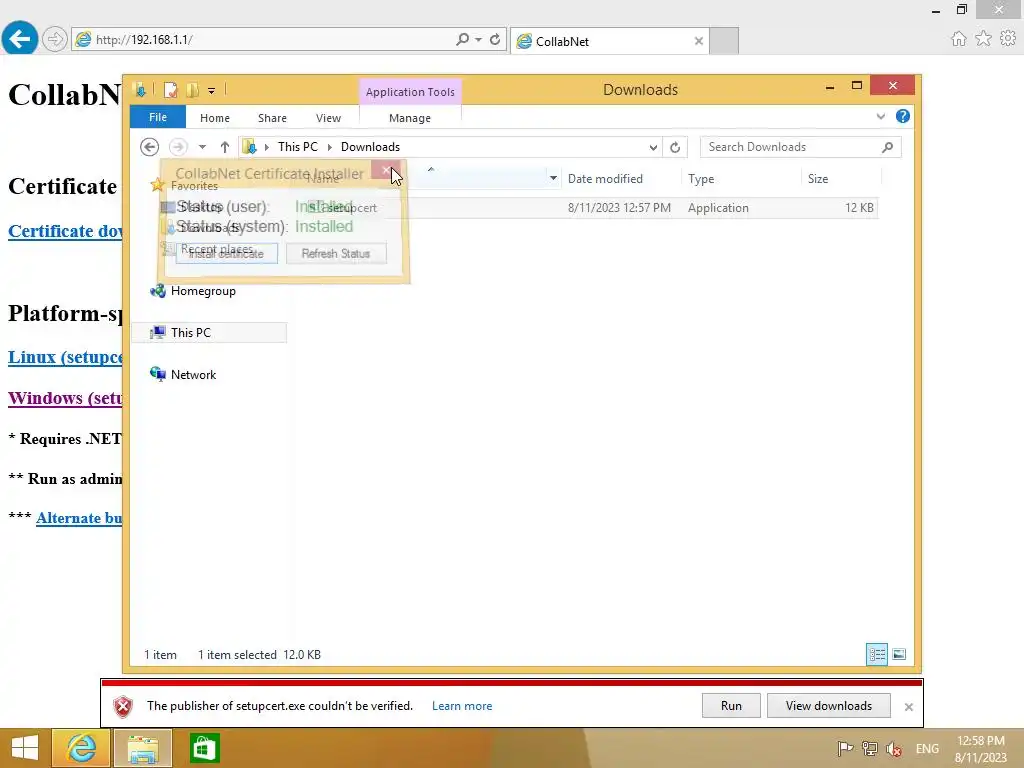
Task: Go back in the Downloads Explorer window
Action: pos(150,147)
